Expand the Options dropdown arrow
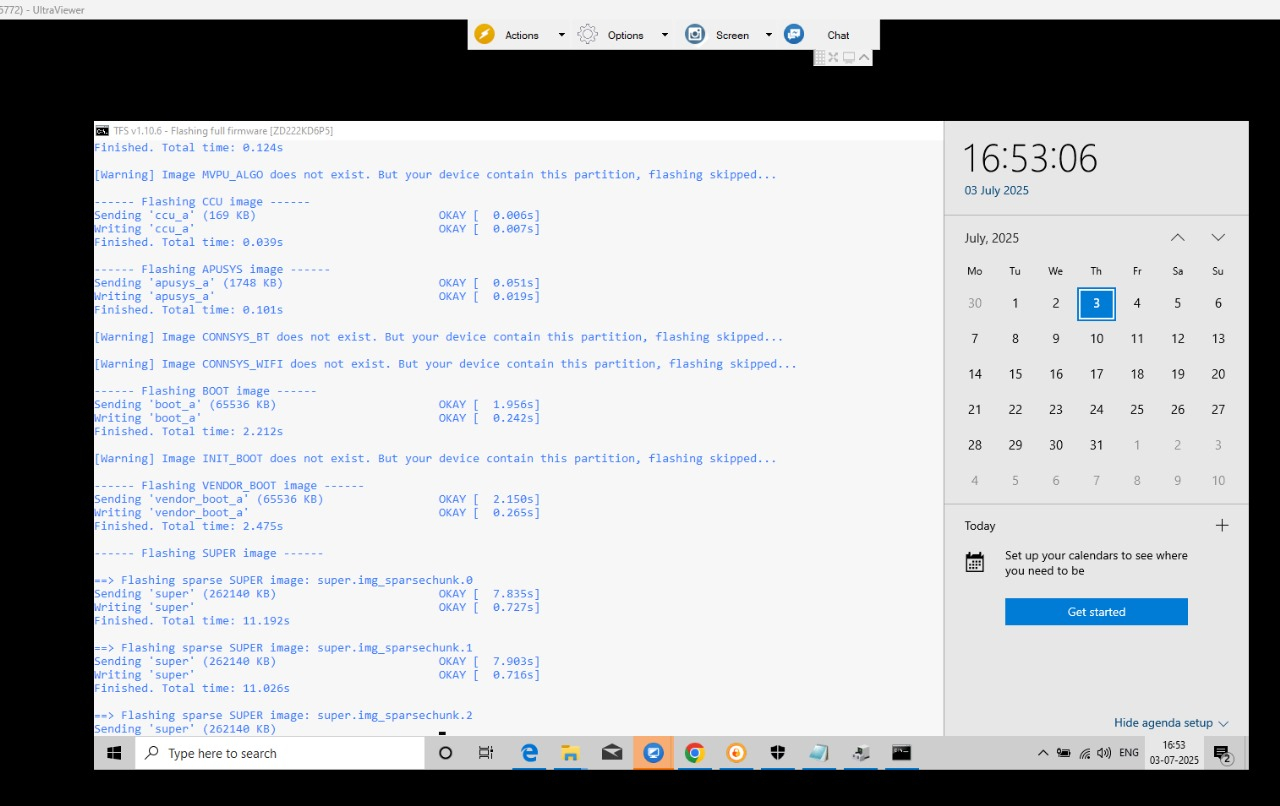 pyautogui.click(x=664, y=35)
